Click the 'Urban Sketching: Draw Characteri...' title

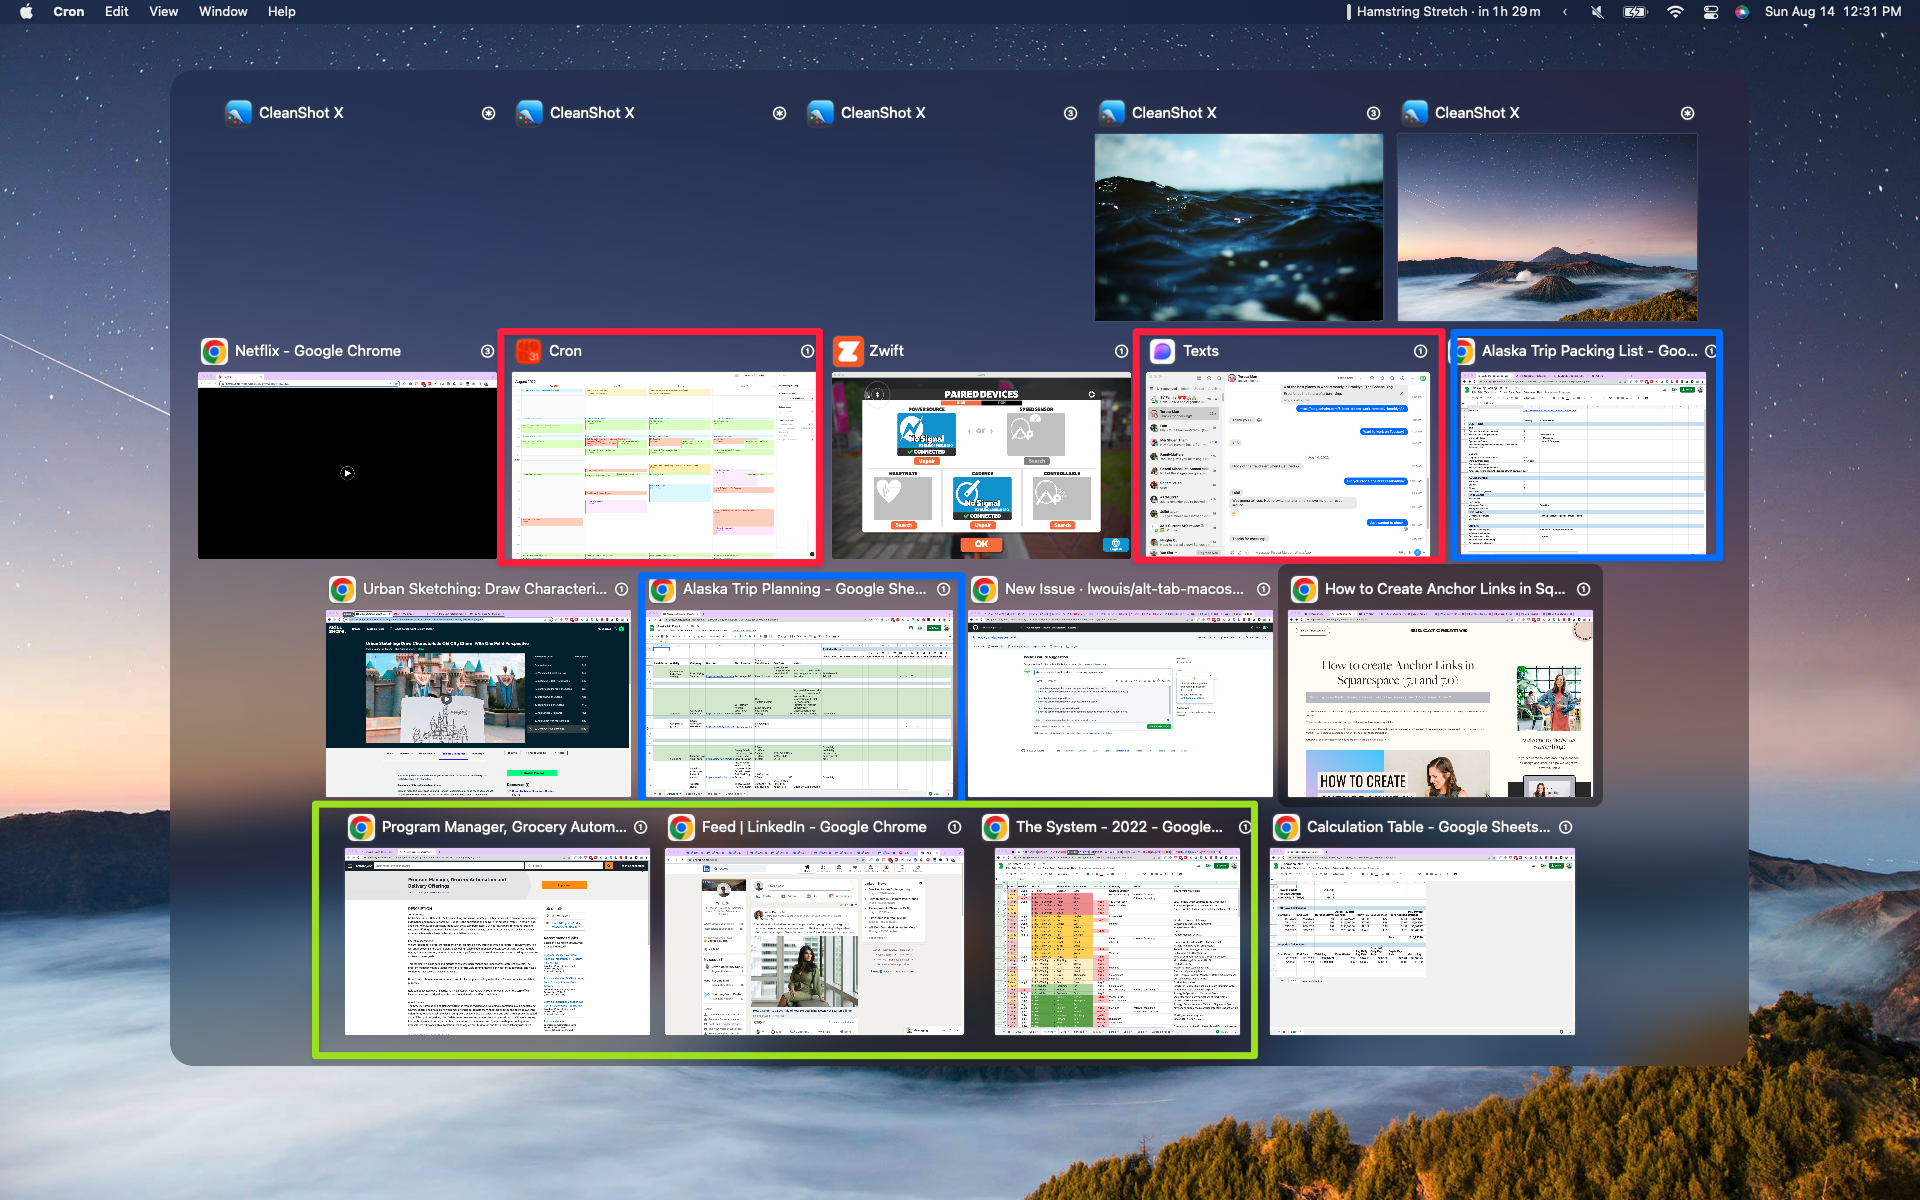point(485,589)
